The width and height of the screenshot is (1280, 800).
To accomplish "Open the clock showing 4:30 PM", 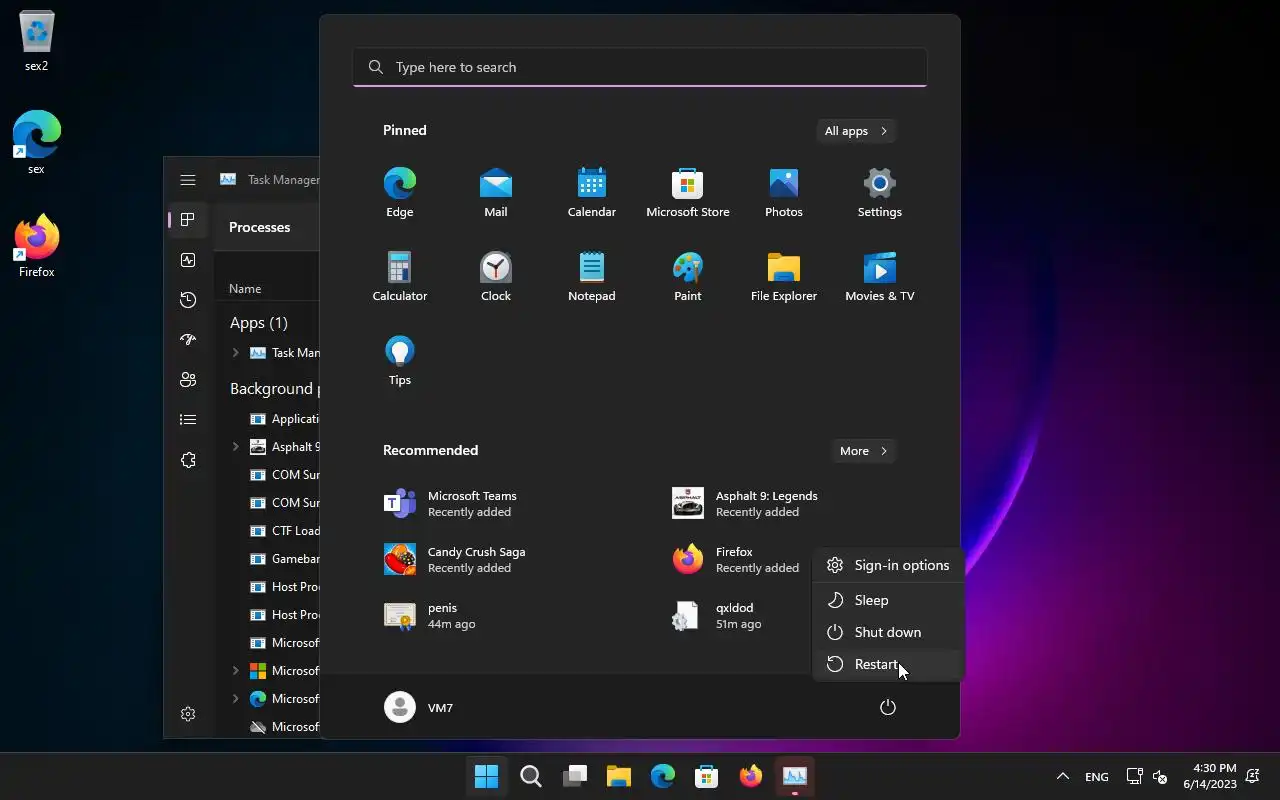I will coord(1210,776).
